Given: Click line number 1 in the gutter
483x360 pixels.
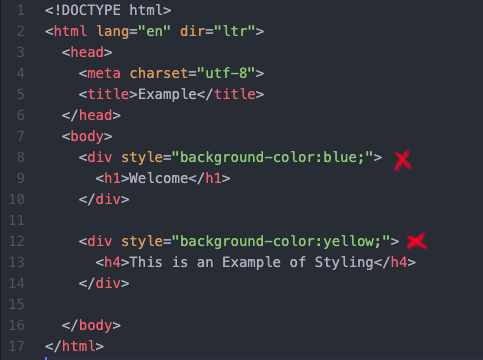Looking at the screenshot, I should coord(21,10).
